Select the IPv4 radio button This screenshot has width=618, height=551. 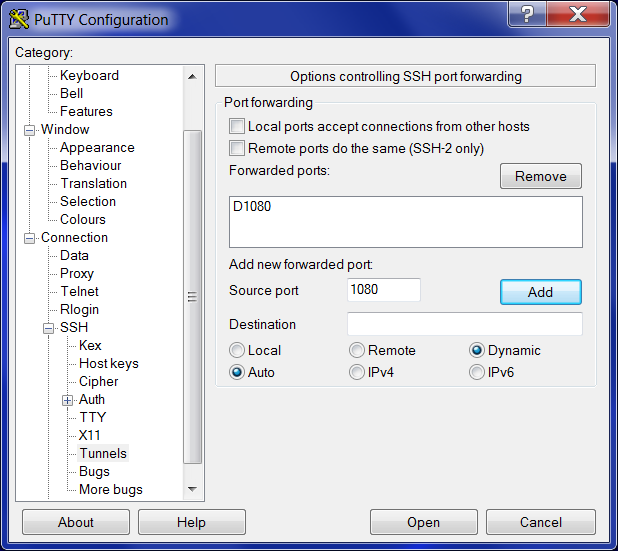tap(357, 373)
